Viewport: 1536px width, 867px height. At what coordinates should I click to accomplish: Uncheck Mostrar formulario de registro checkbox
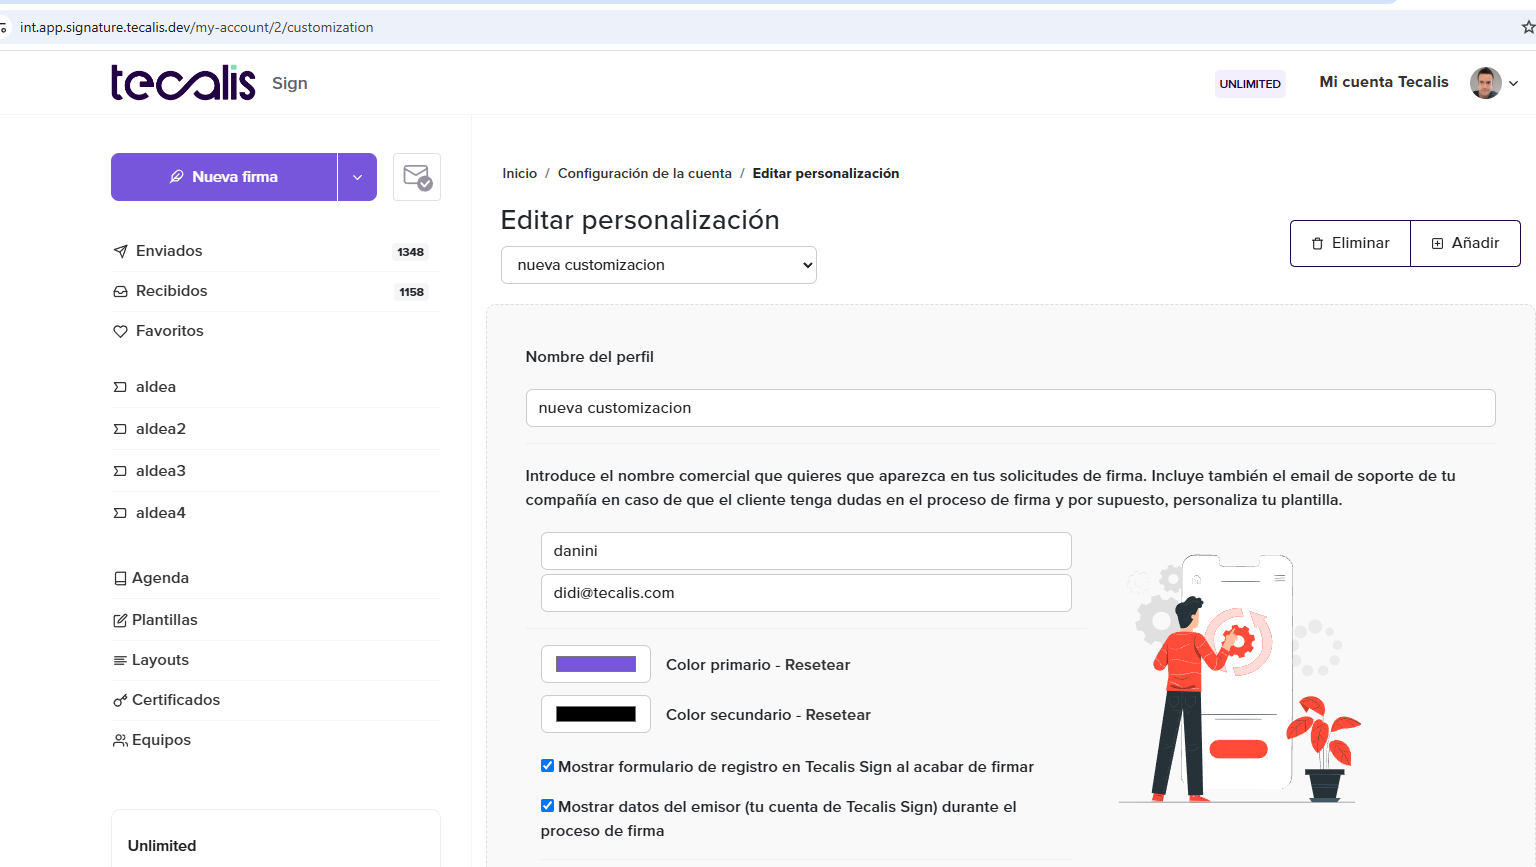pos(547,766)
